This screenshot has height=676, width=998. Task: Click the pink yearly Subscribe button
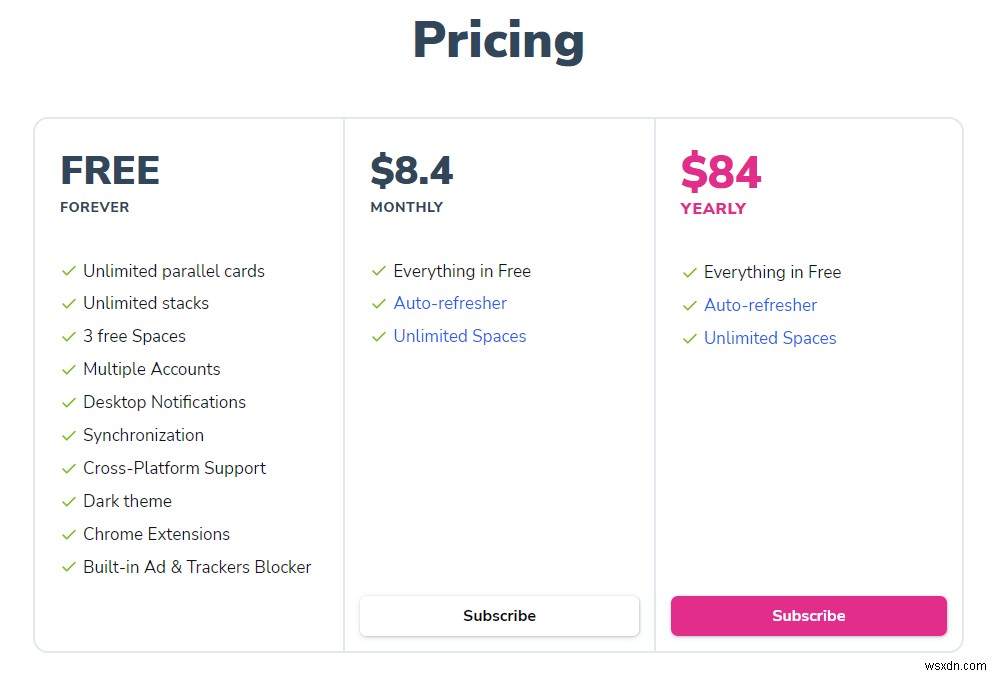[808, 616]
